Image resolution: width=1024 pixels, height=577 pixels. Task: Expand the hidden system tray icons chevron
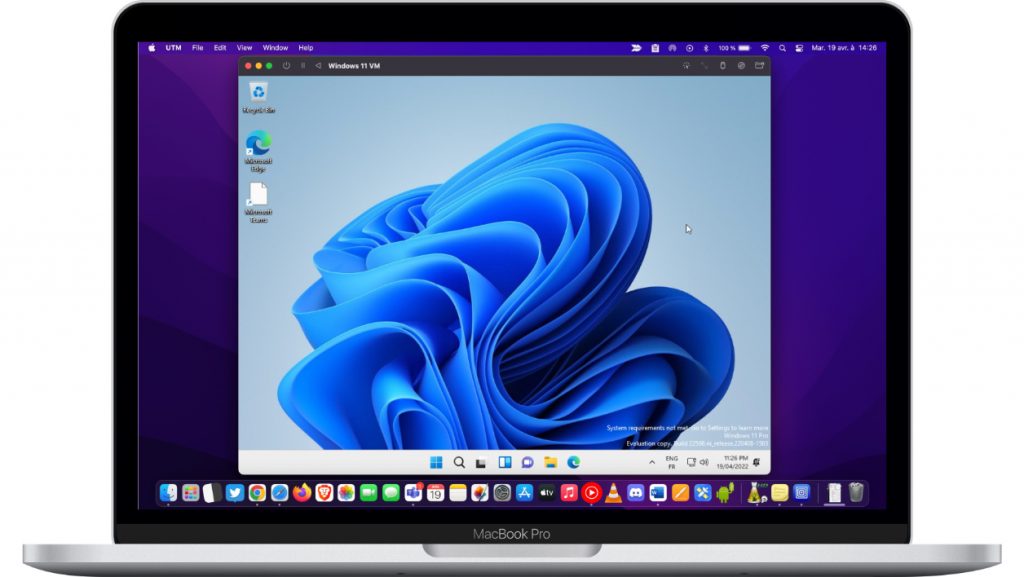point(652,462)
